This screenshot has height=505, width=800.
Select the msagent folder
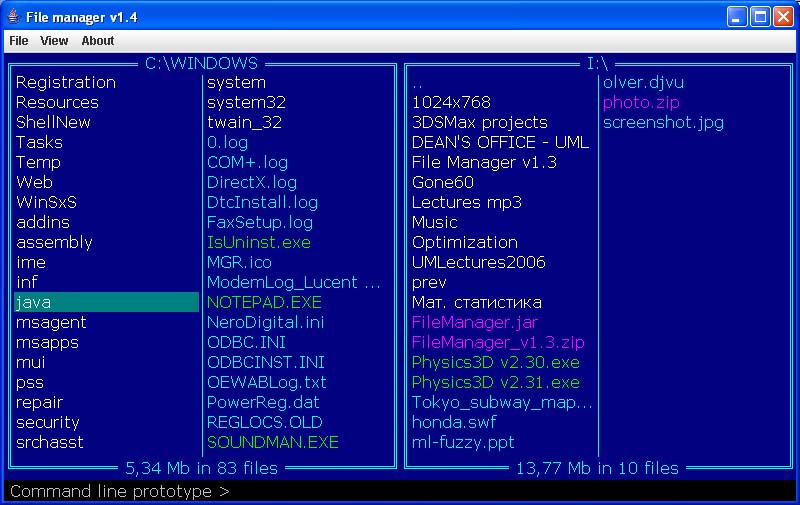point(51,322)
